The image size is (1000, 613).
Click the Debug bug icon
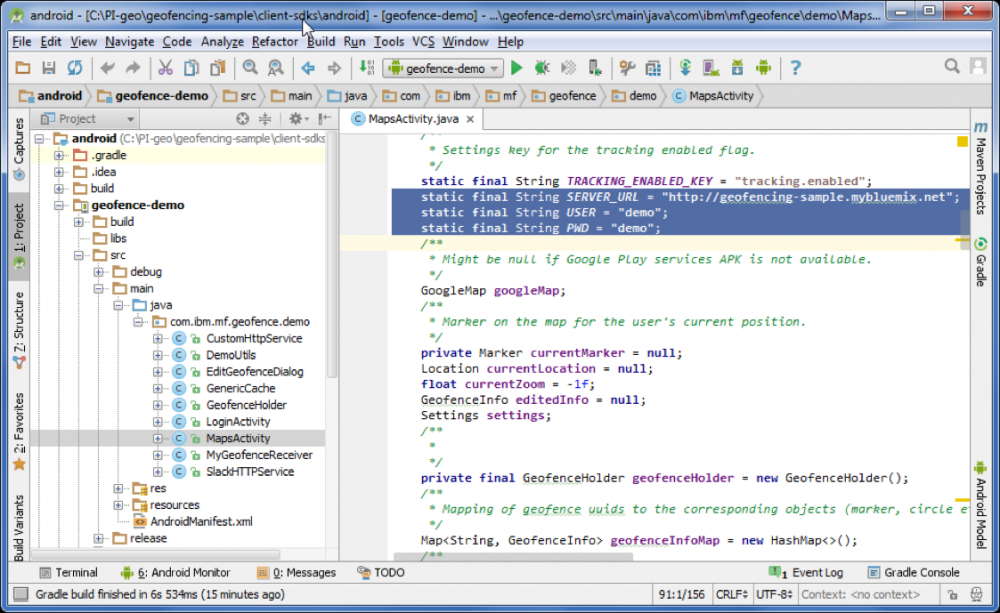(542, 68)
